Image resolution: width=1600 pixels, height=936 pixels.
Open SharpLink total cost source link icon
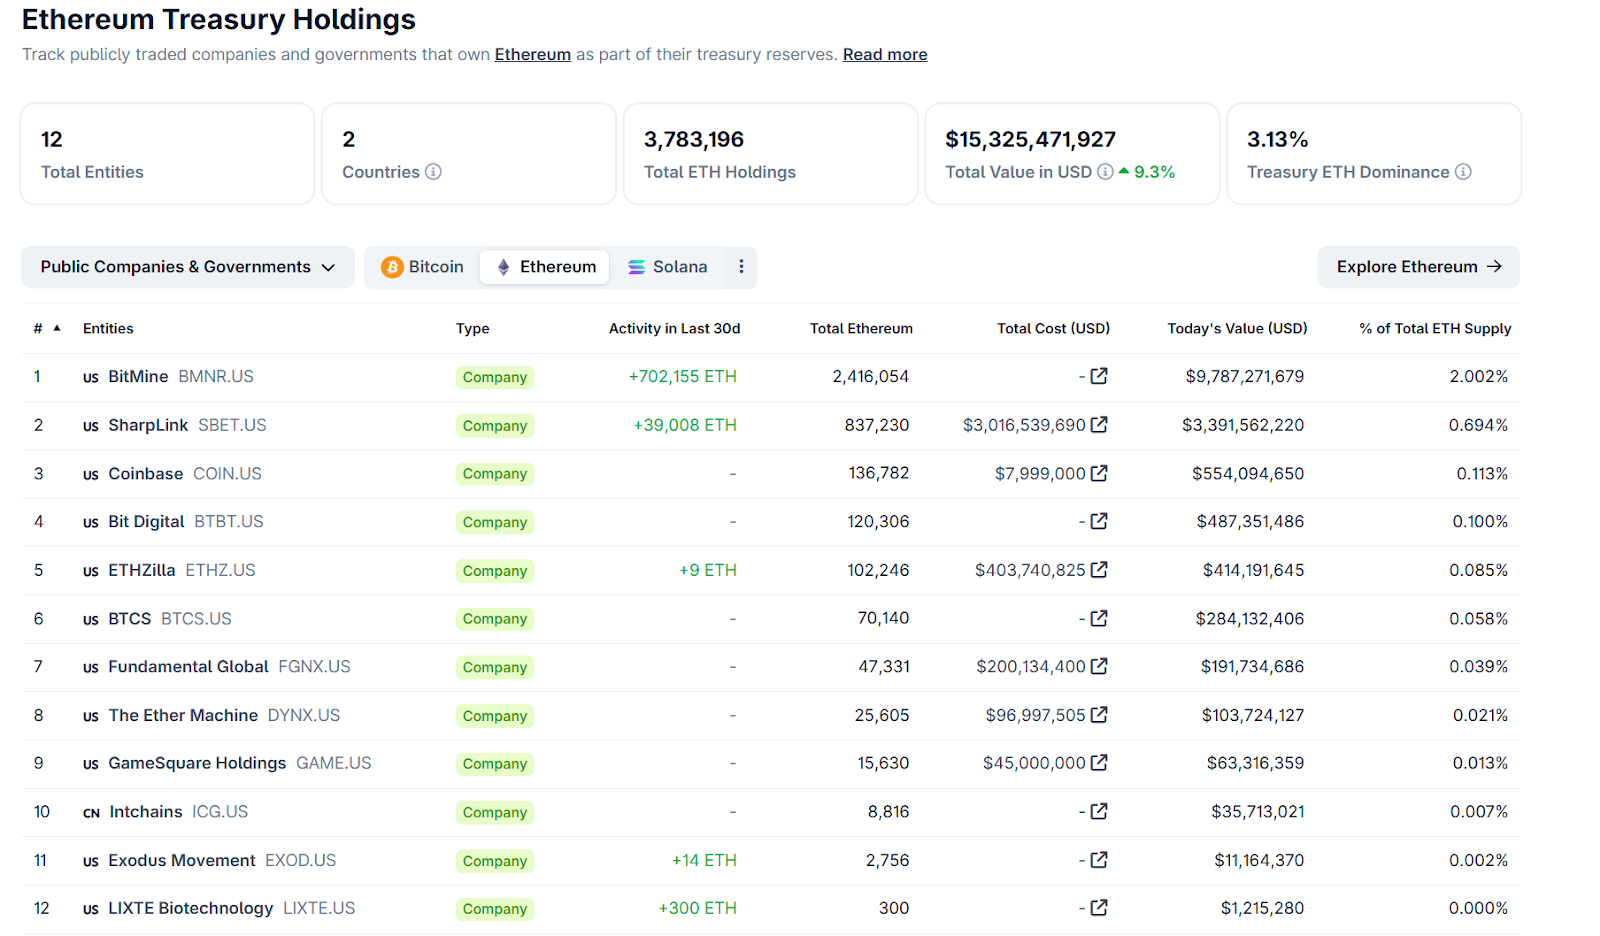tap(1099, 425)
